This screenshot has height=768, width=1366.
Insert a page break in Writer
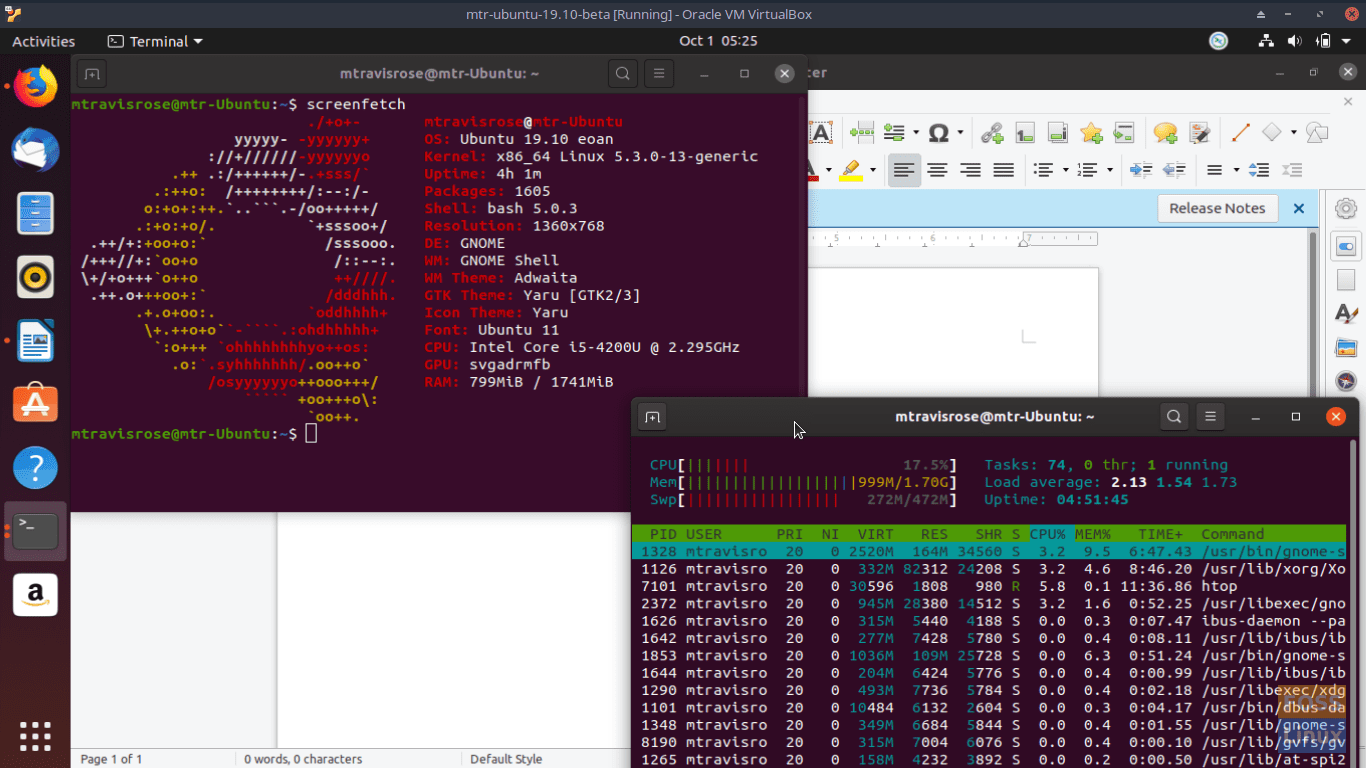tap(861, 132)
